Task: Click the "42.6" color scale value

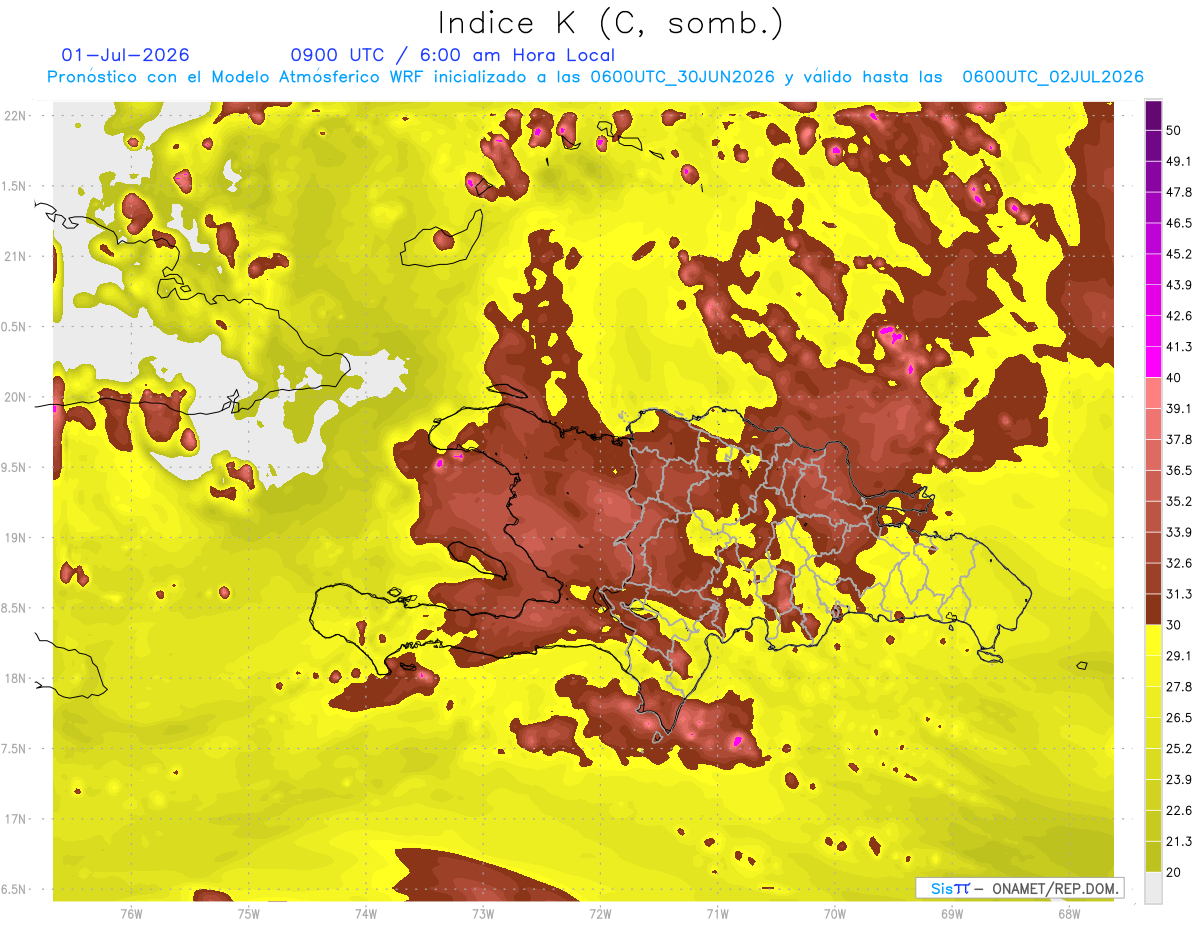Action: coord(1179,316)
